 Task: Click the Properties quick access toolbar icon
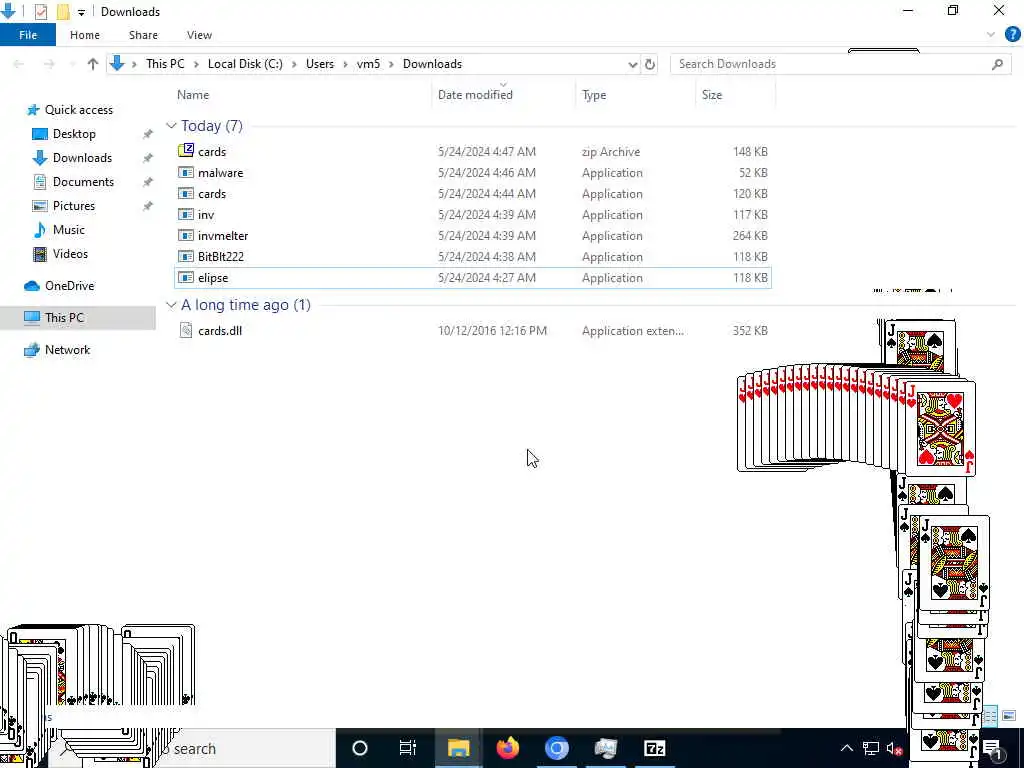tap(40, 12)
